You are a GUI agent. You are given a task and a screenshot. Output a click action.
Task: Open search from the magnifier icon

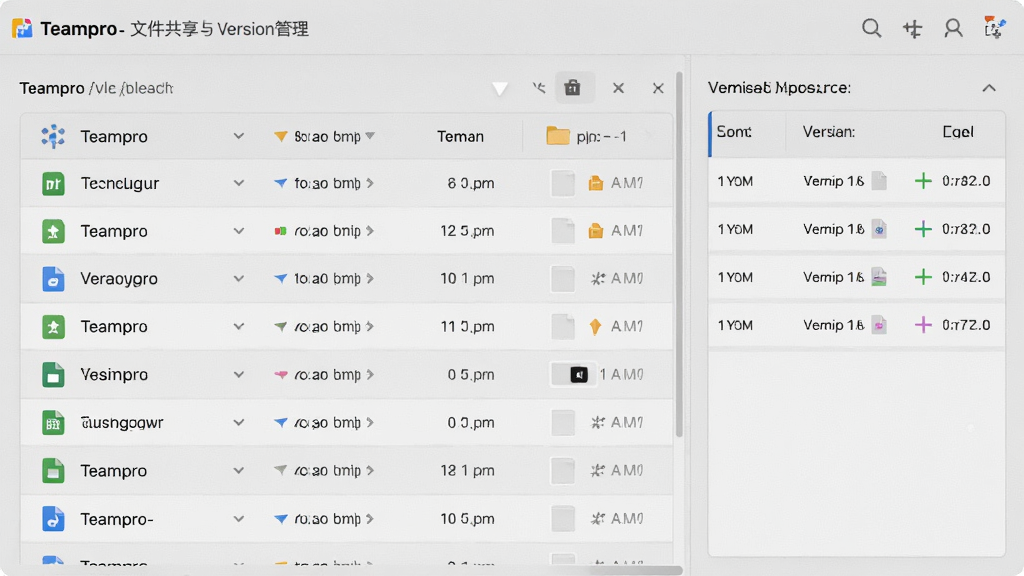pos(871,28)
